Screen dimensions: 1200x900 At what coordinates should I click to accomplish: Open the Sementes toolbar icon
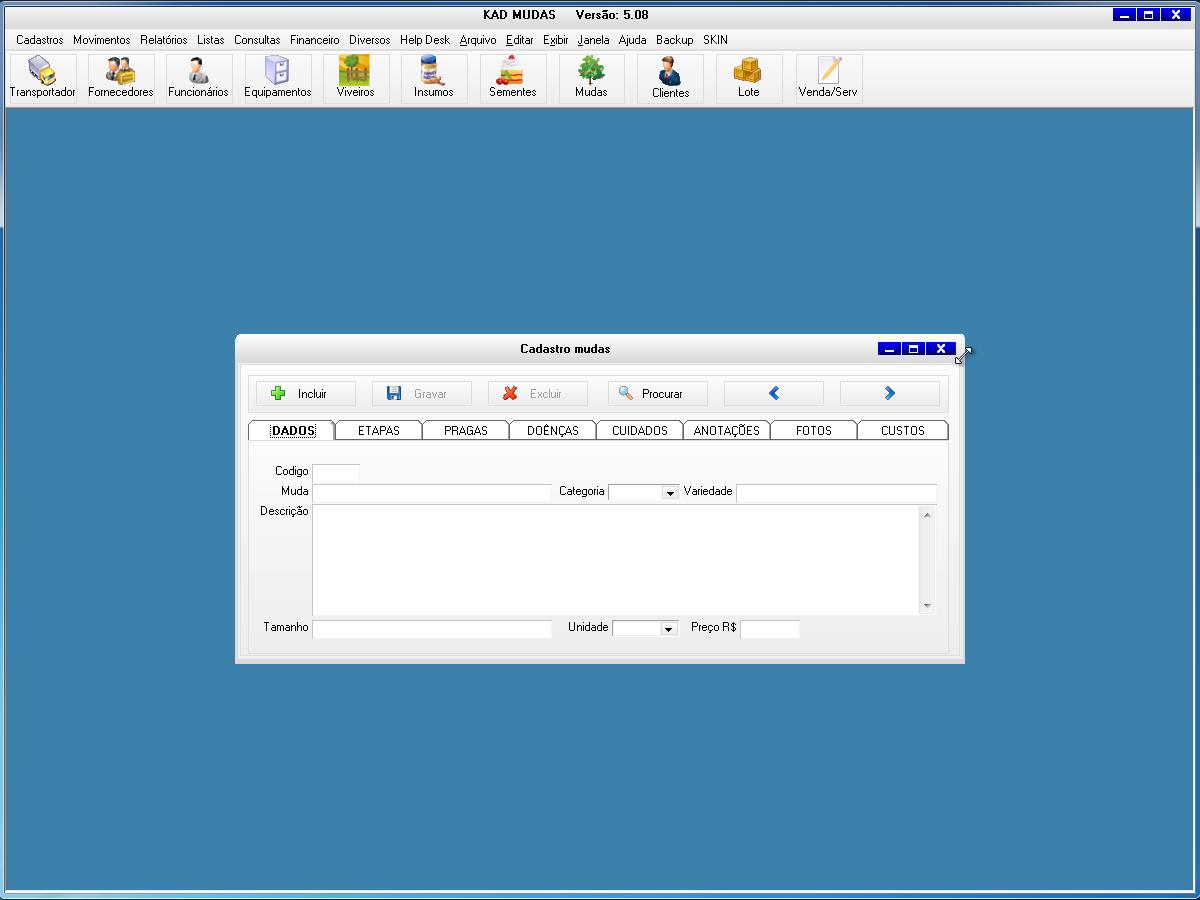point(513,78)
